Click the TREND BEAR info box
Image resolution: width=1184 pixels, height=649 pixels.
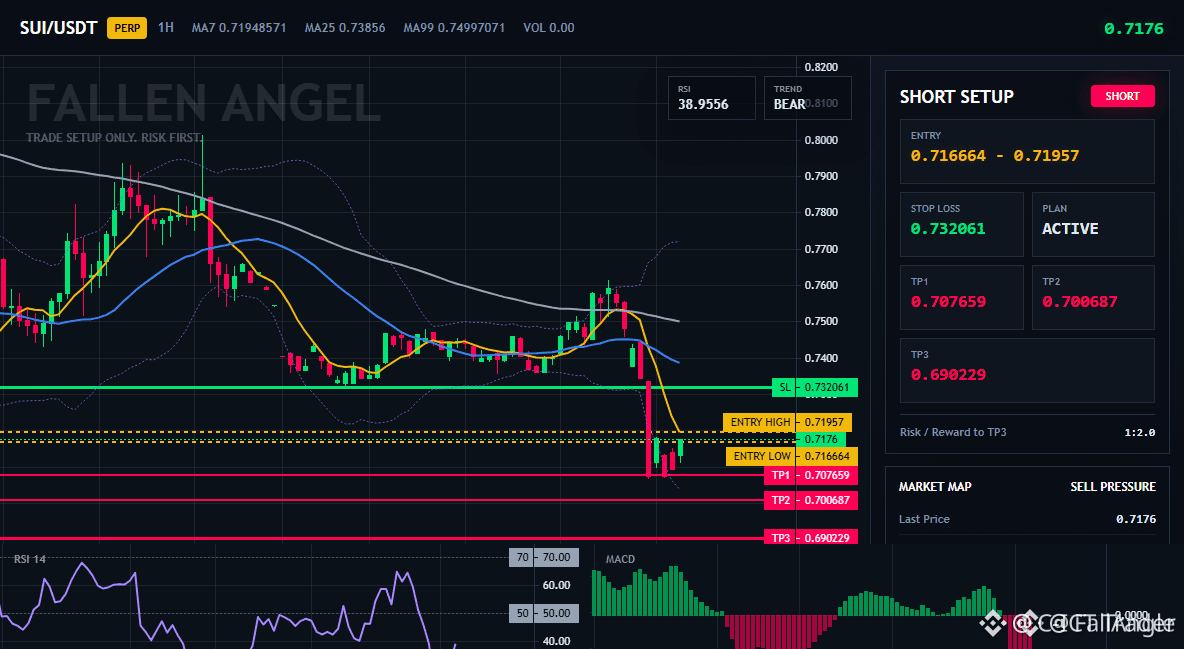pos(807,98)
